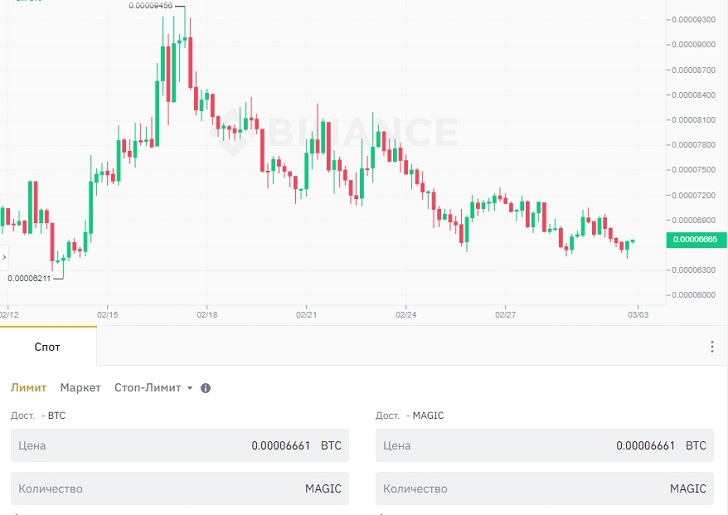Switch to Лимит order type
The width and height of the screenshot is (728, 515).
click(x=28, y=388)
